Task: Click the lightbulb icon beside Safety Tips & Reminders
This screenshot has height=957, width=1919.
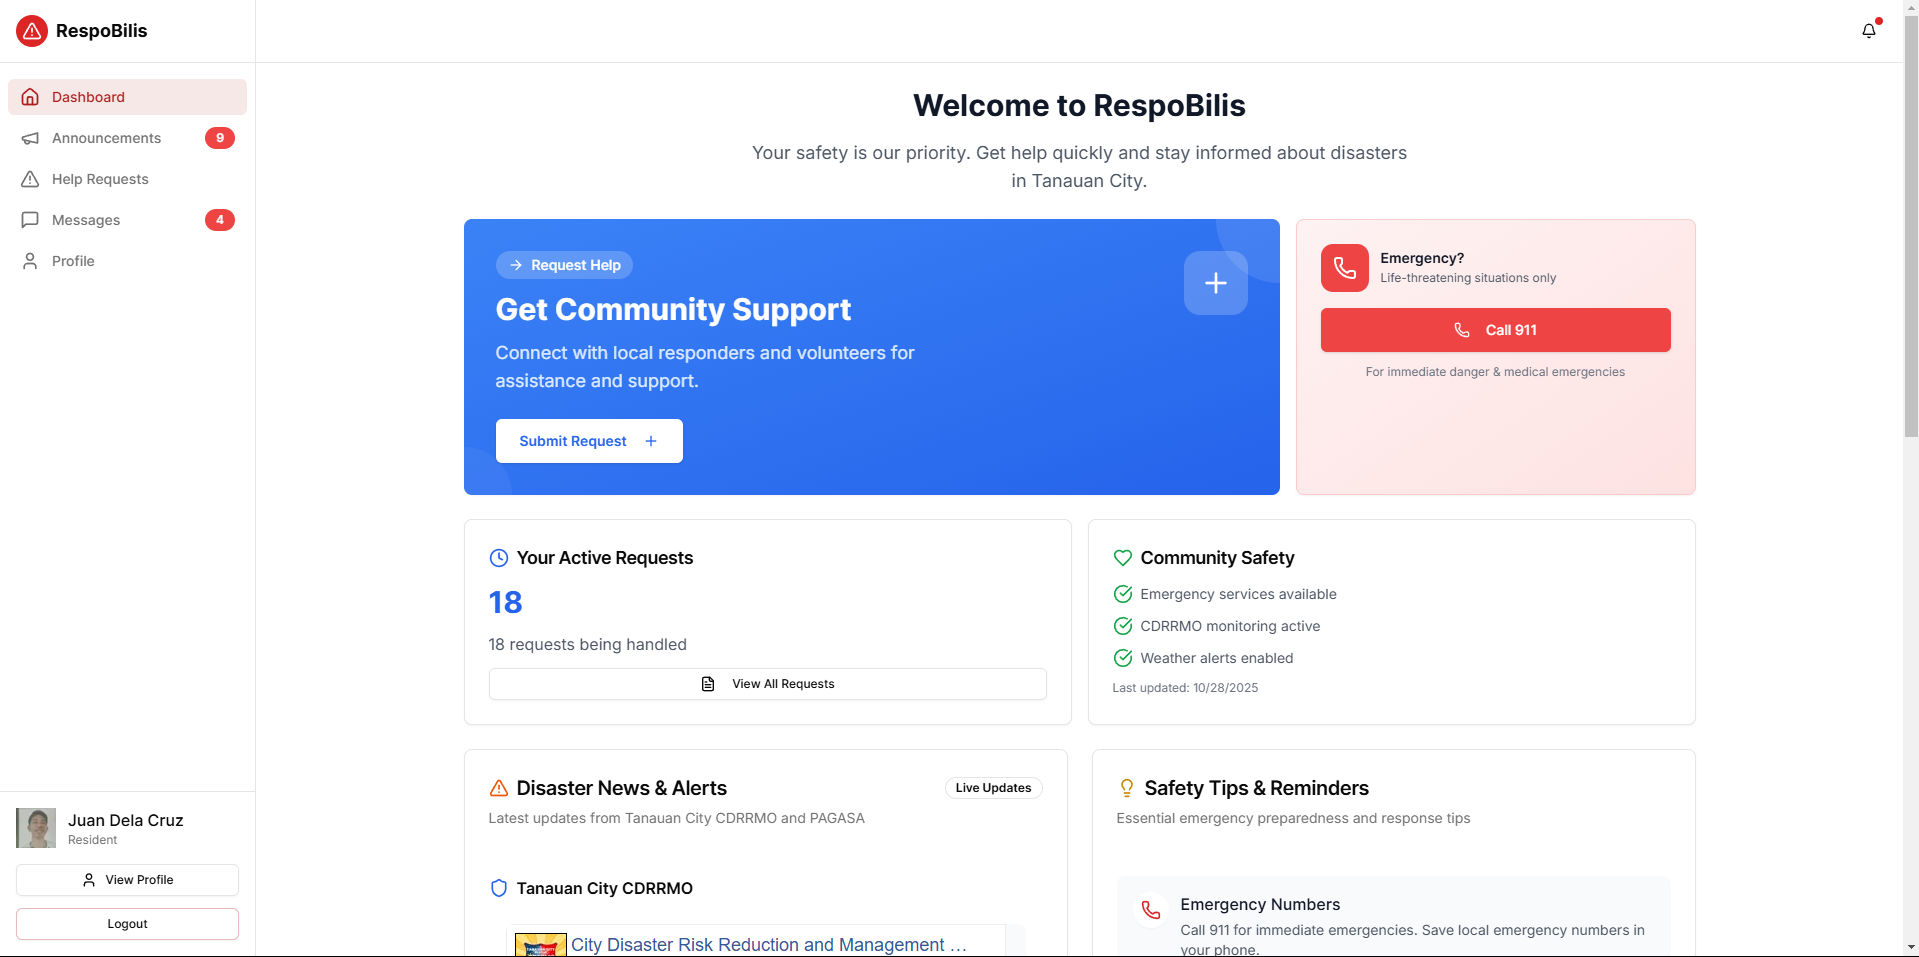Action: point(1126,788)
